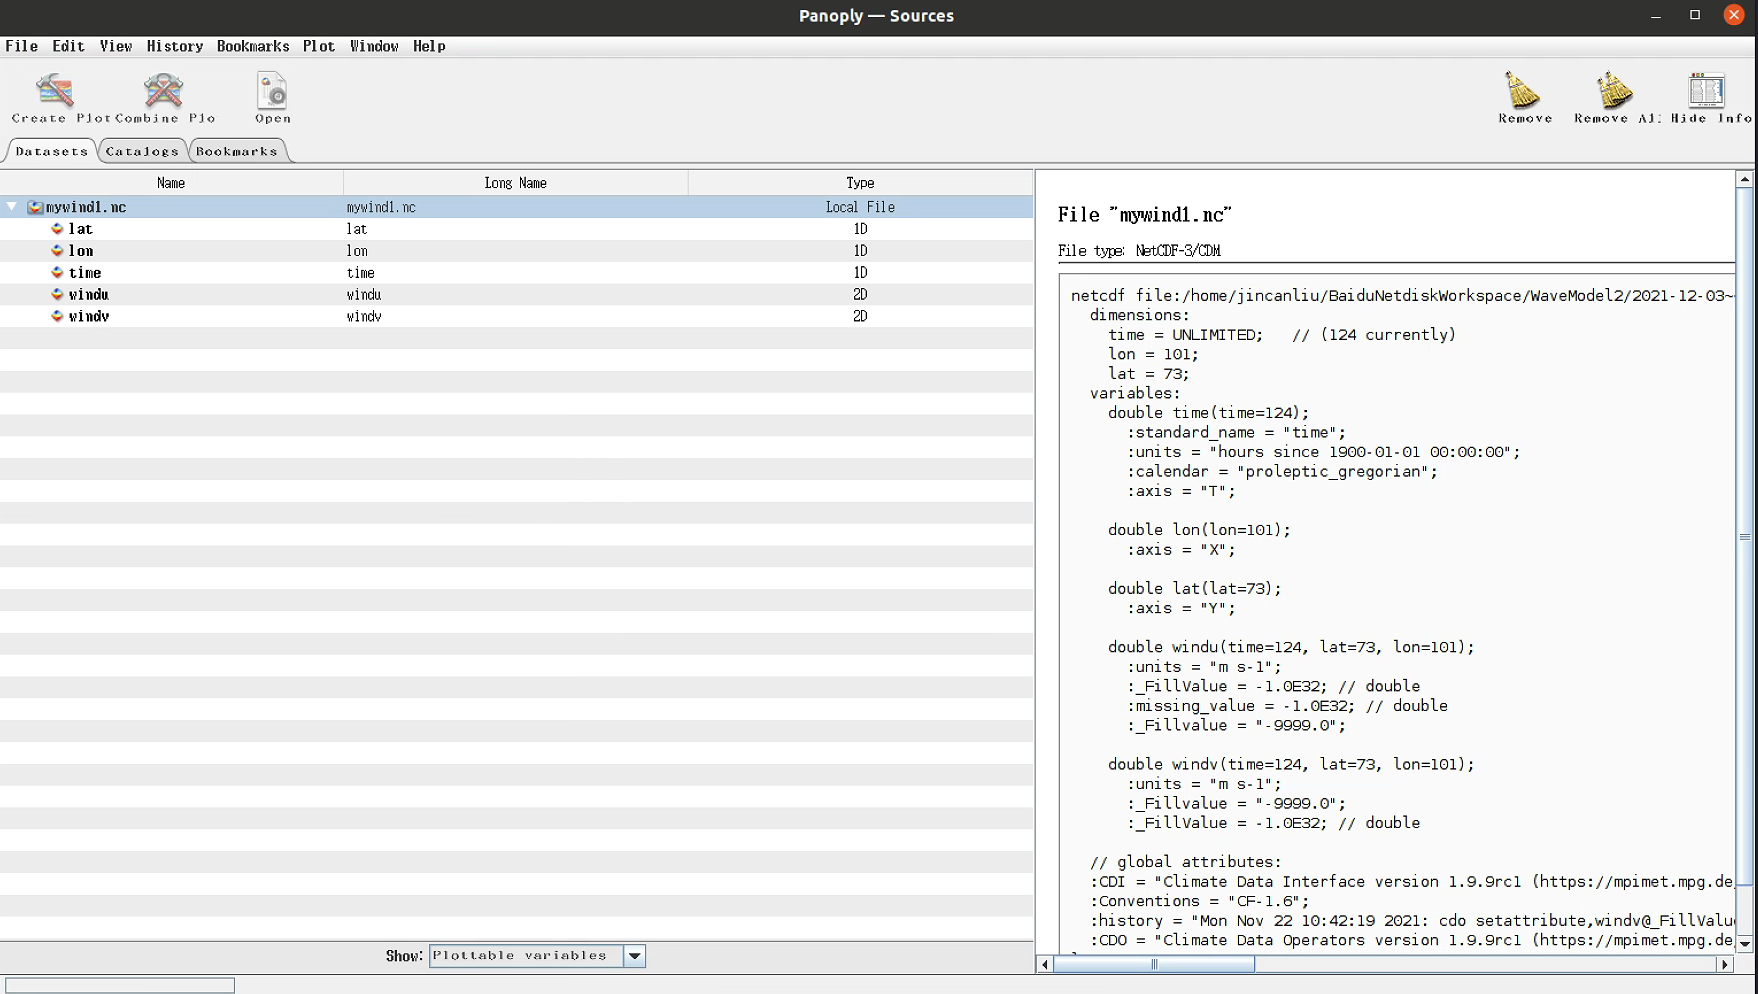Image resolution: width=1758 pixels, height=994 pixels.
Task: Select the mywind1.nc file icon
Action: point(35,207)
